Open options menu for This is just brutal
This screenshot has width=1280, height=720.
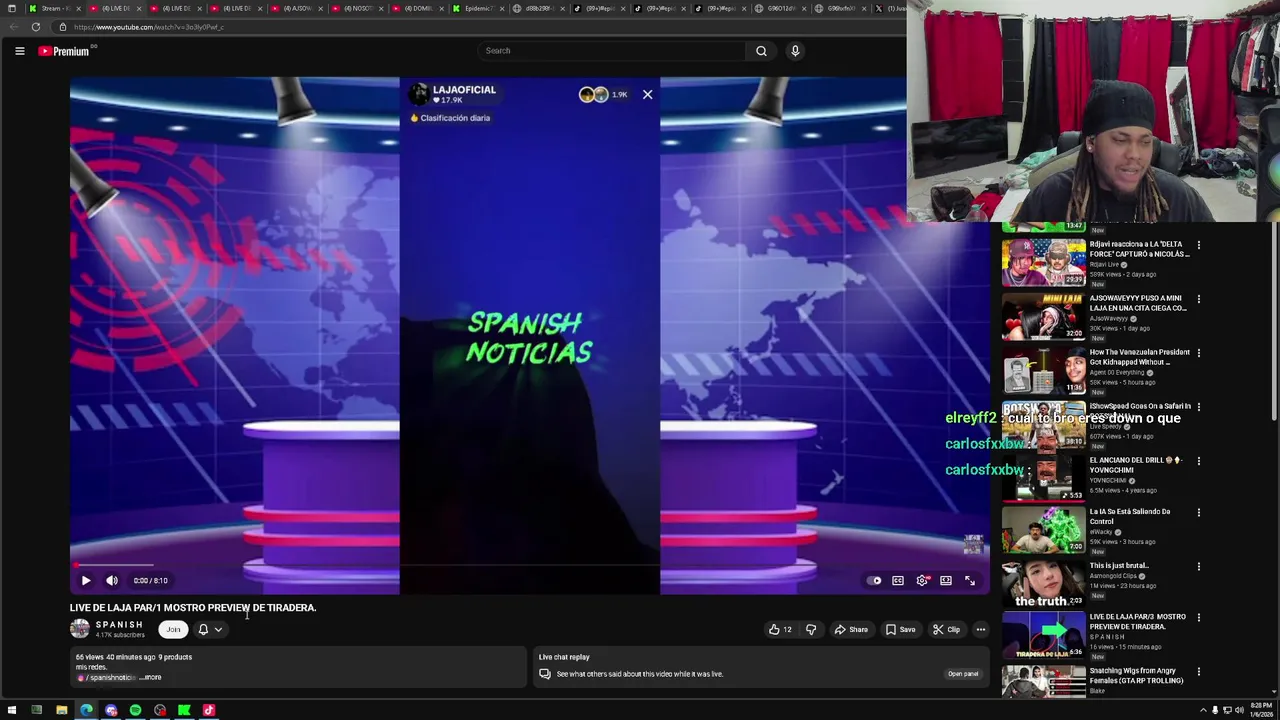tap(1198, 567)
